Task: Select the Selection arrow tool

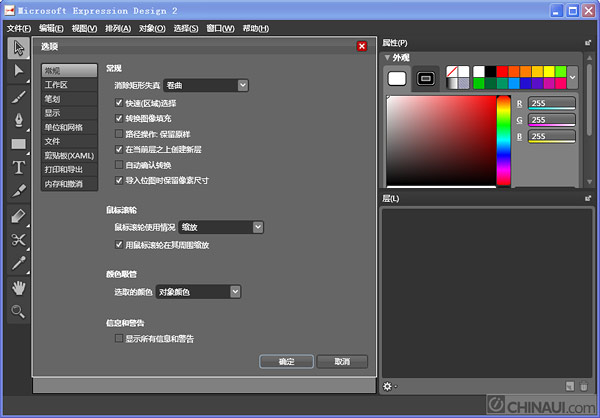Action: 18,48
